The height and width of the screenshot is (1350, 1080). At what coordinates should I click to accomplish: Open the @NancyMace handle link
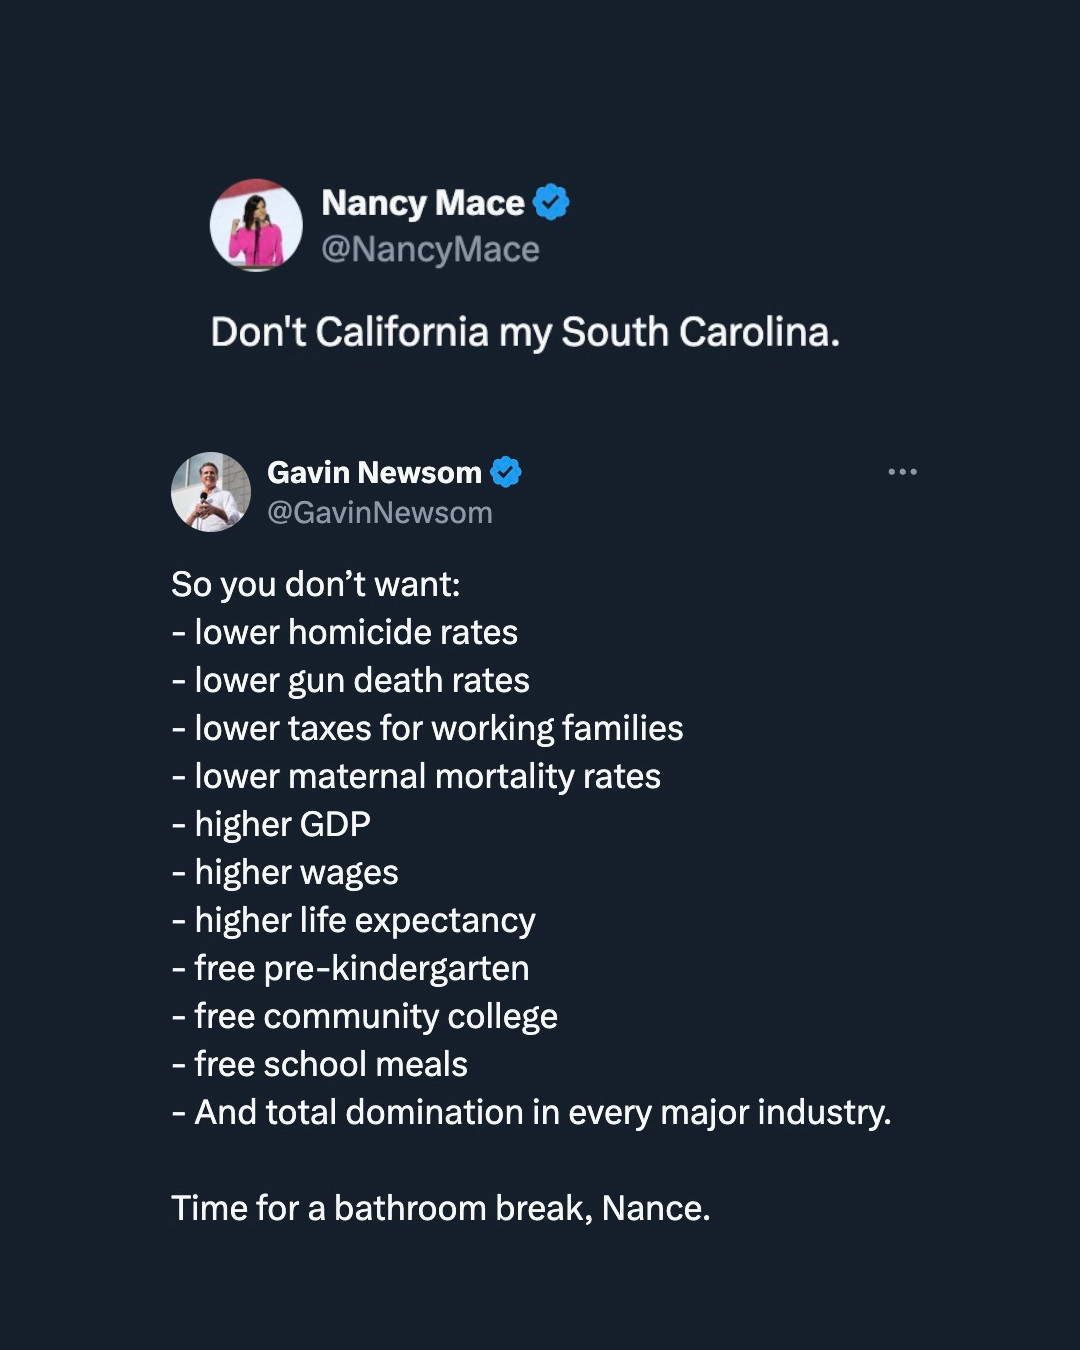point(430,249)
